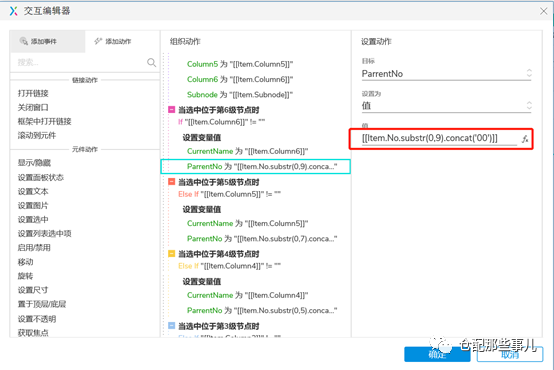Select the 显示/隐藏 action

point(34,163)
